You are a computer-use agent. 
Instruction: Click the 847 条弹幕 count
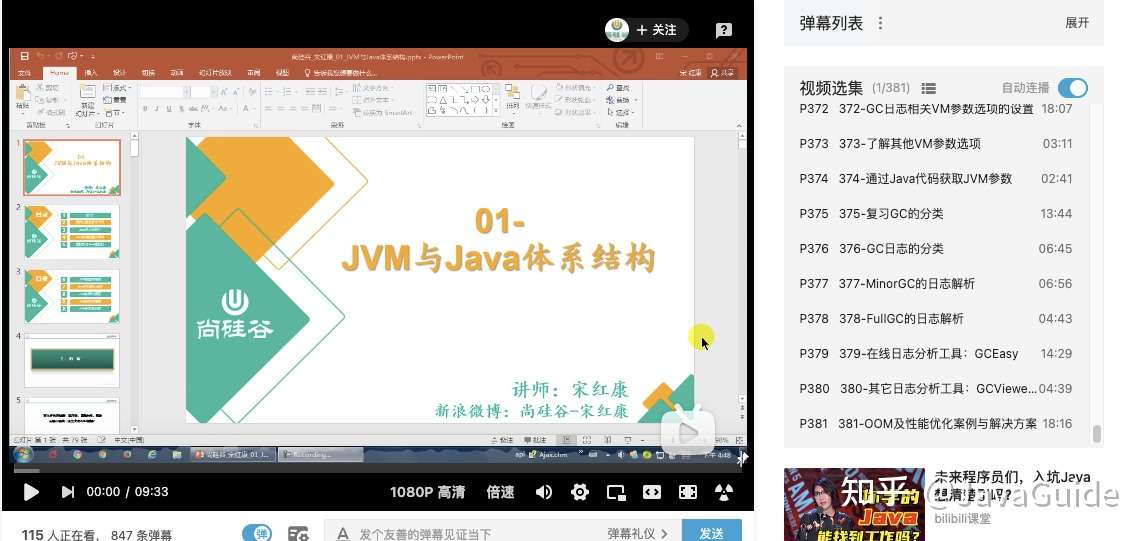click(x=141, y=535)
